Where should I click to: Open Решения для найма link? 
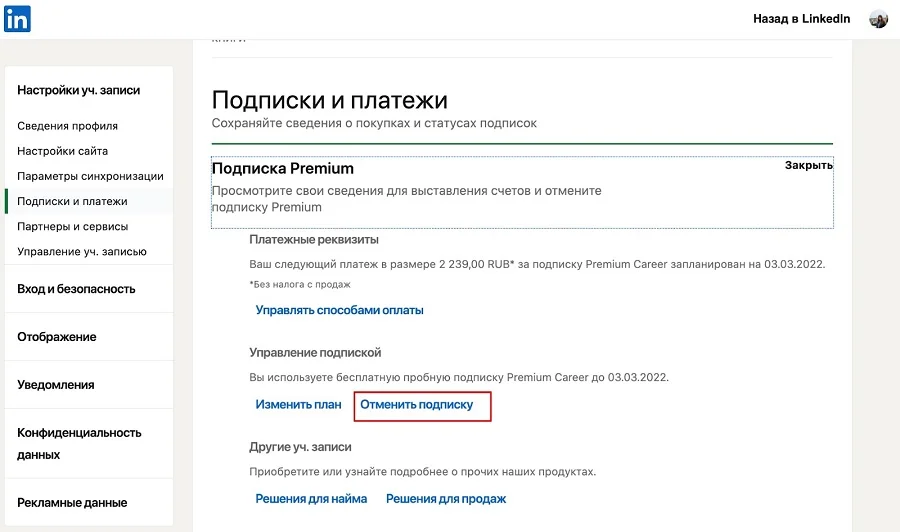click(311, 499)
